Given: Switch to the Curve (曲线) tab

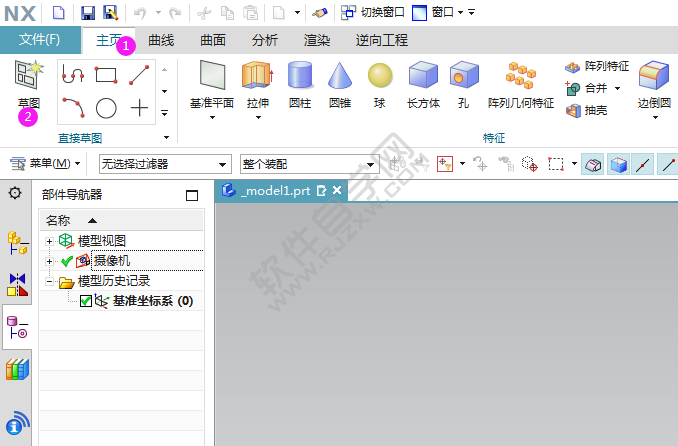Looking at the screenshot, I should click(x=161, y=40).
